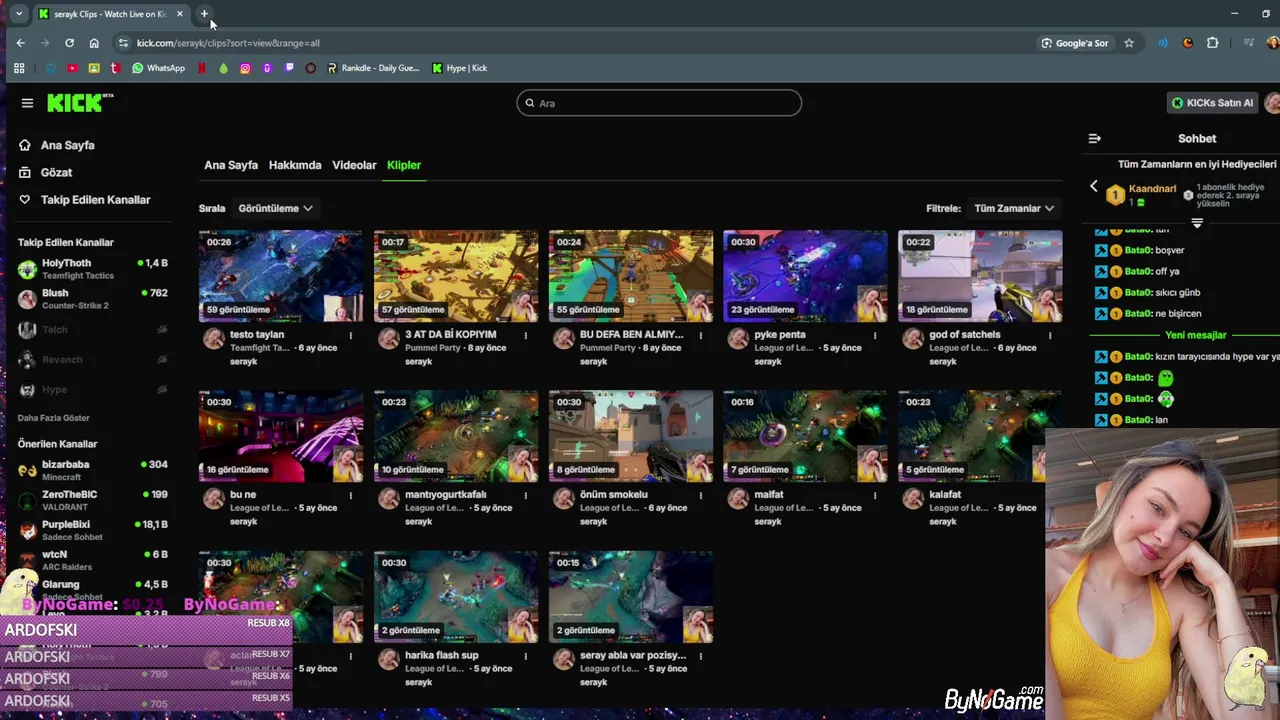Image resolution: width=1280 pixels, height=720 pixels.
Task: Open the options menu for testo taylan clip
Action: [x=351, y=335]
